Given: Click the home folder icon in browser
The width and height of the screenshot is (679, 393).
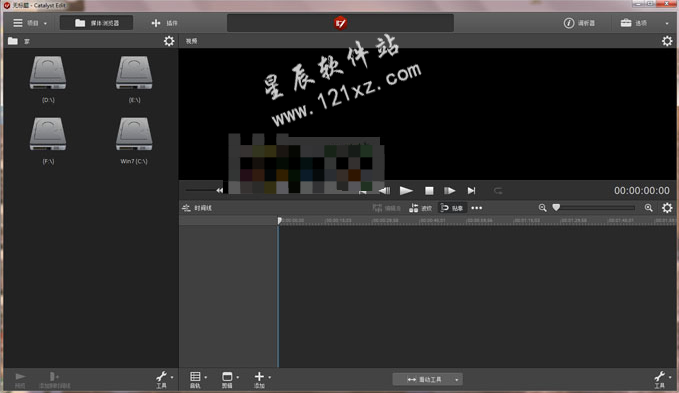Looking at the screenshot, I should coord(13,41).
